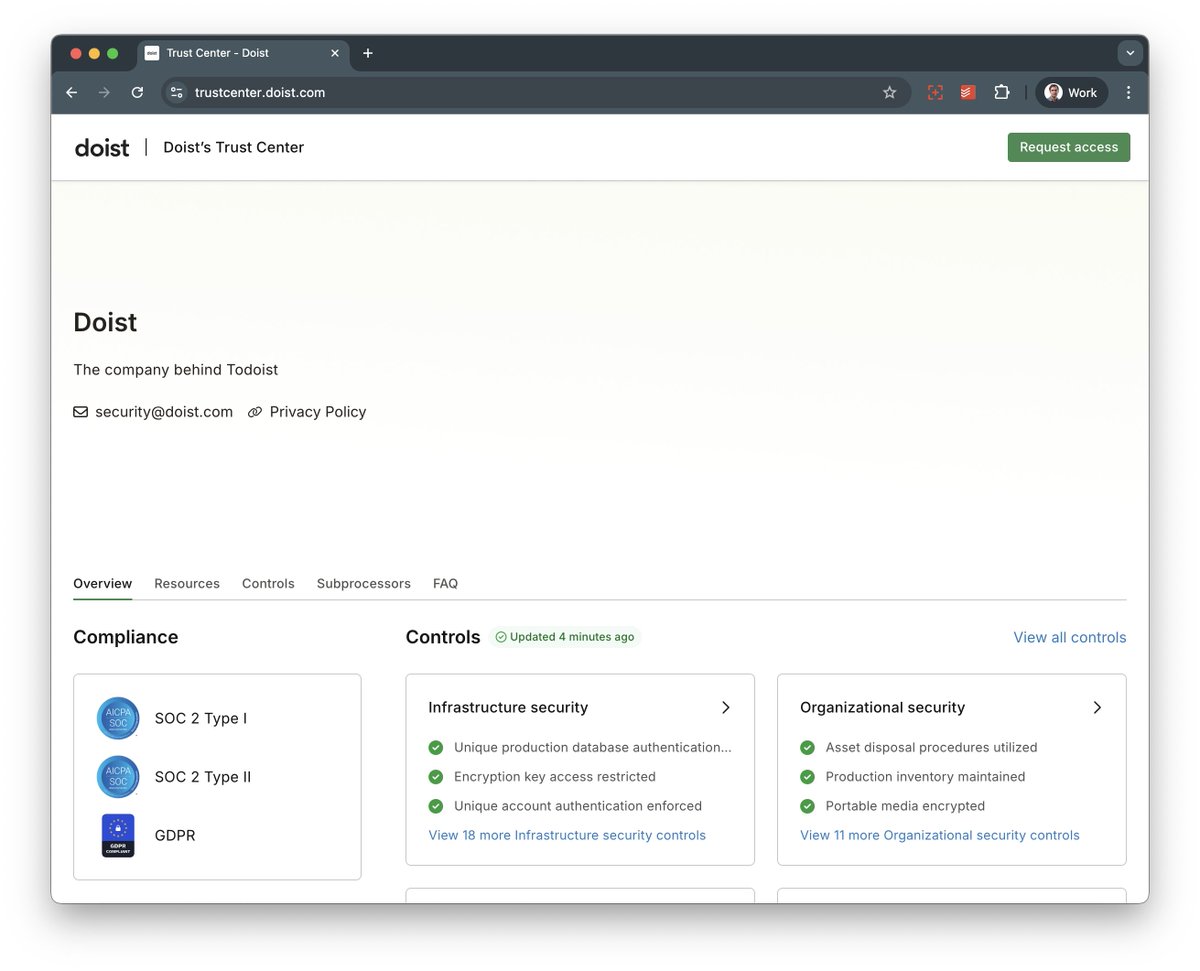Open the Controls tab

(268, 583)
